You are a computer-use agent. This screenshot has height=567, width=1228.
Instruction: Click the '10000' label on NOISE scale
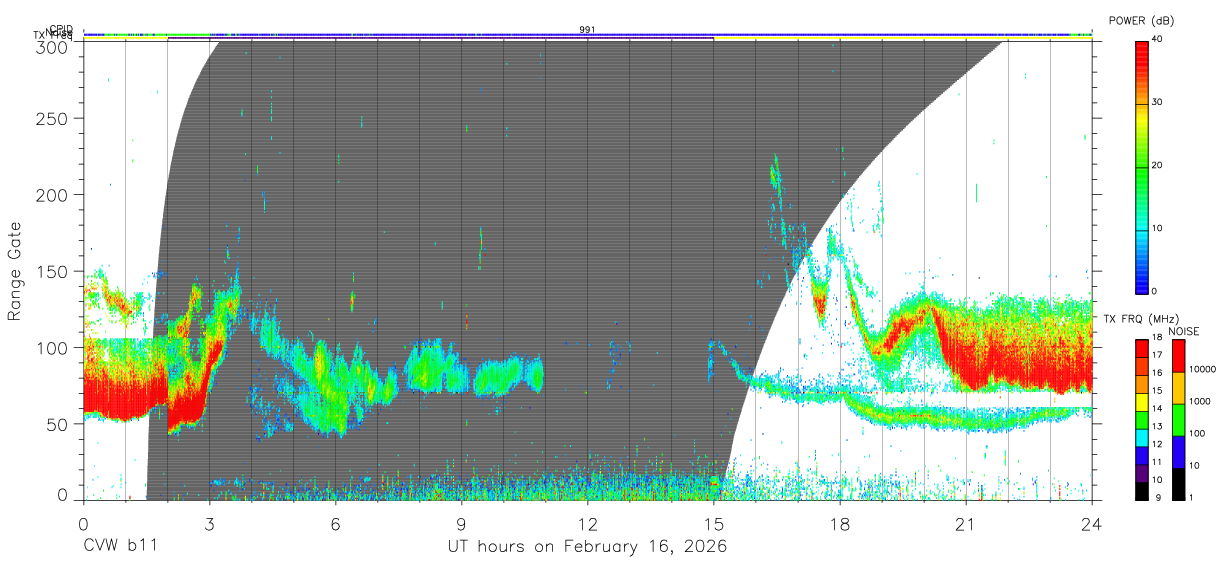tap(1202, 369)
